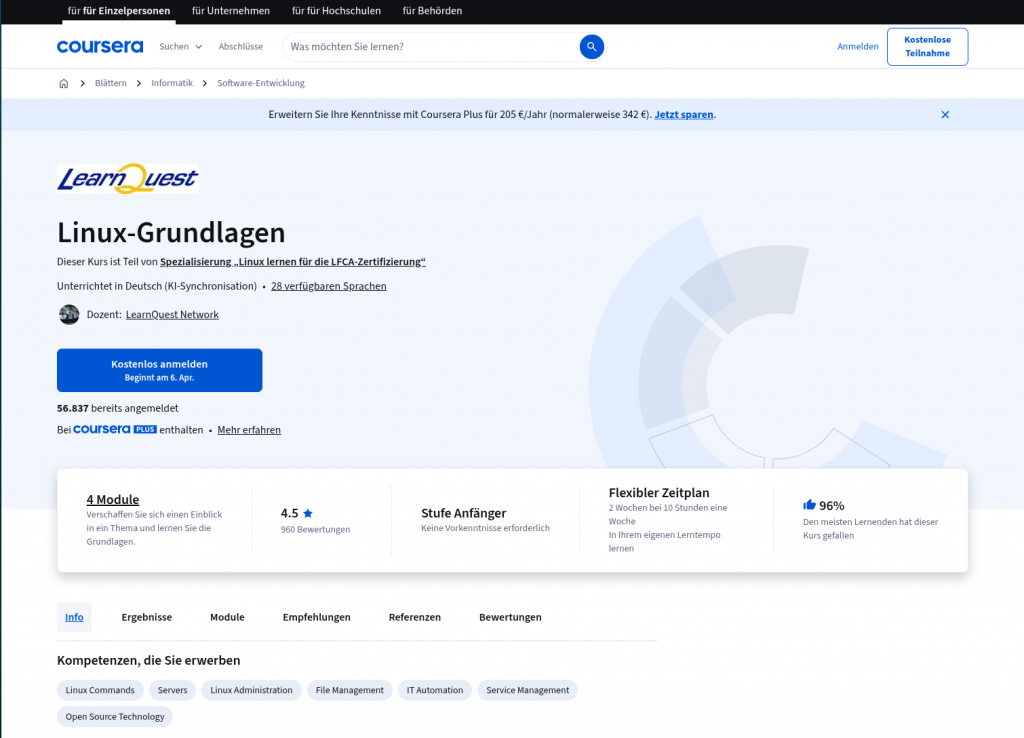Click the star rating icon beside 4.5

(x=308, y=513)
